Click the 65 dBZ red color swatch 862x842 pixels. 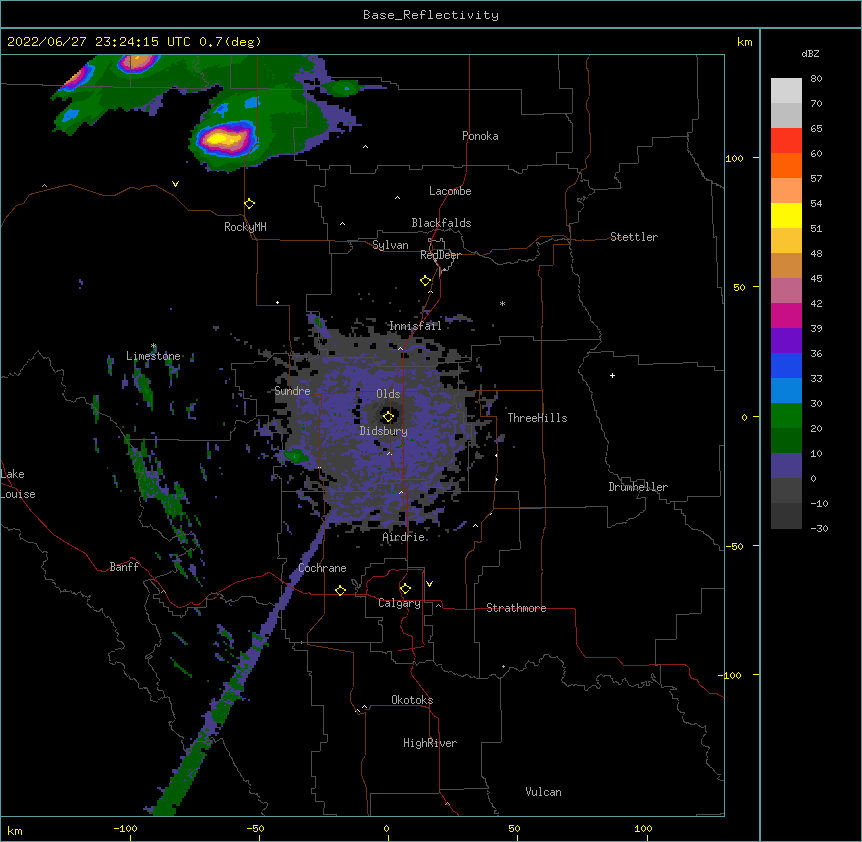click(x=786, y=140)
